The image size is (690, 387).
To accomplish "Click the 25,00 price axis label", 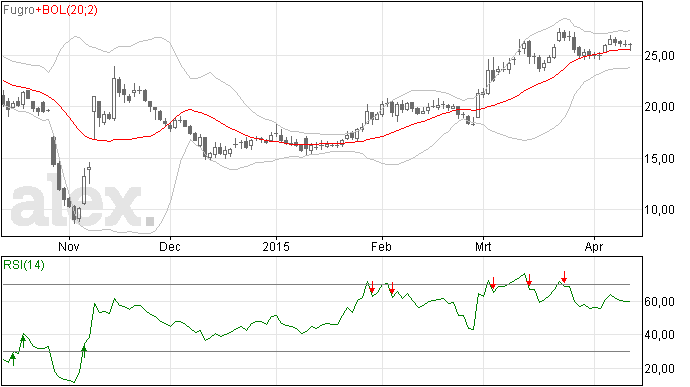I will (x=659, y=56).
